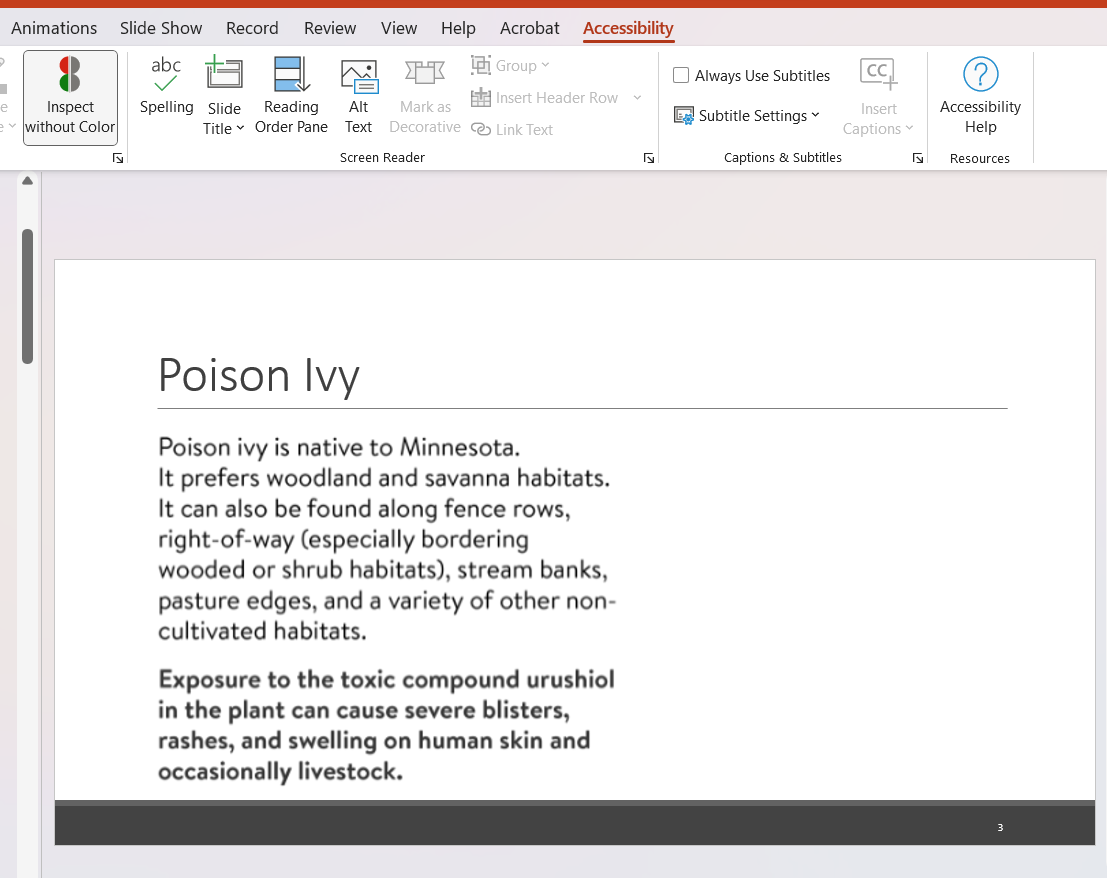Enable Always Use Subtitles checkbox
1107x878 pixels.
[x=681, y=76]
